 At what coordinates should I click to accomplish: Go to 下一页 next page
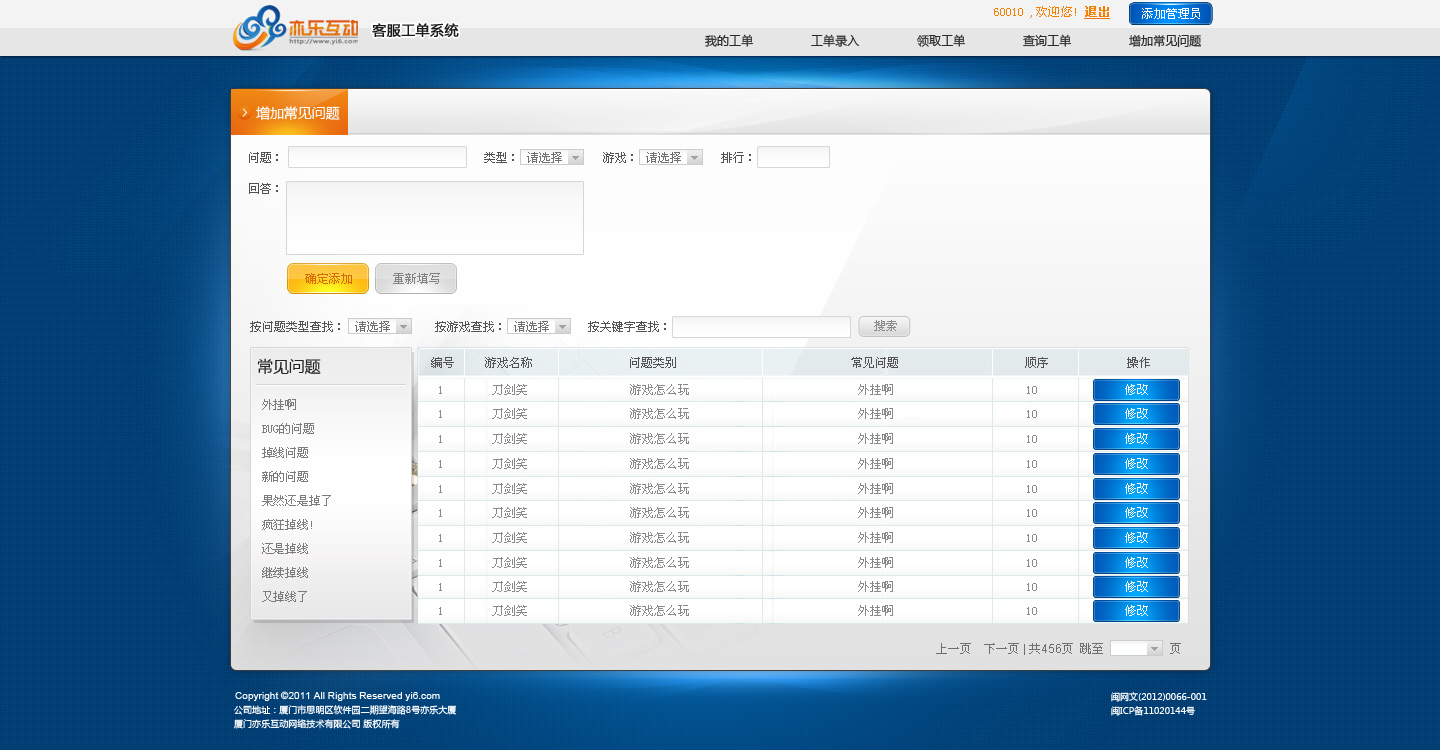click(x=1001, y=649)
